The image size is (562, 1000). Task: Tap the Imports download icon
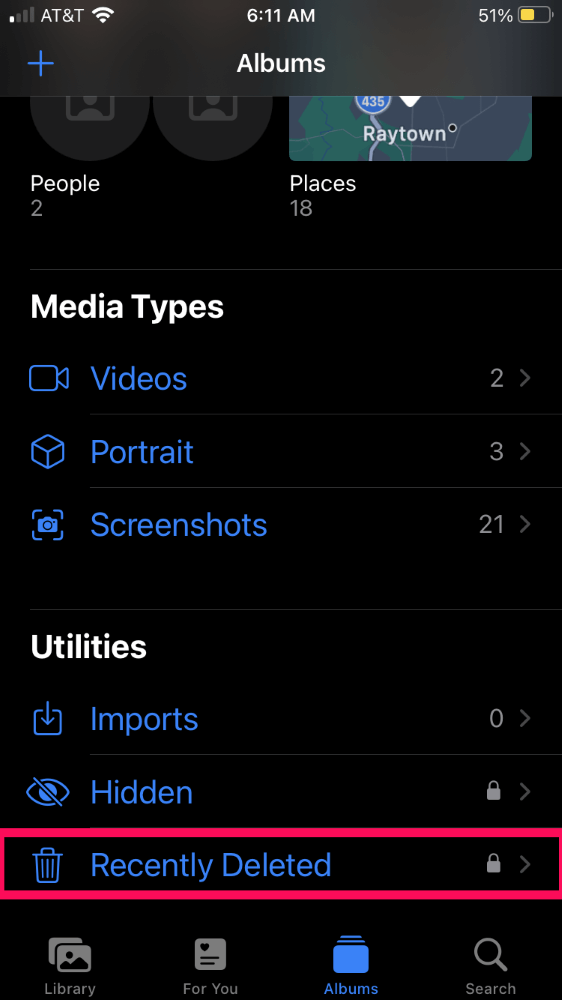[48, 719]
